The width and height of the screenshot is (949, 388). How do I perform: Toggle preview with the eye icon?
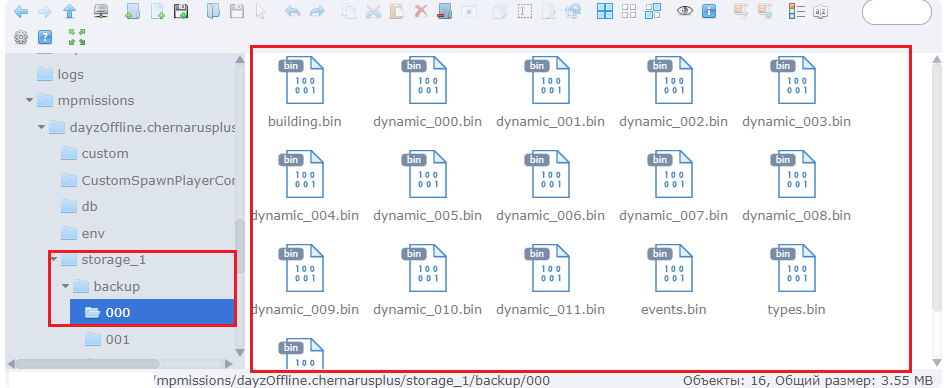click(x=685, y=12)
